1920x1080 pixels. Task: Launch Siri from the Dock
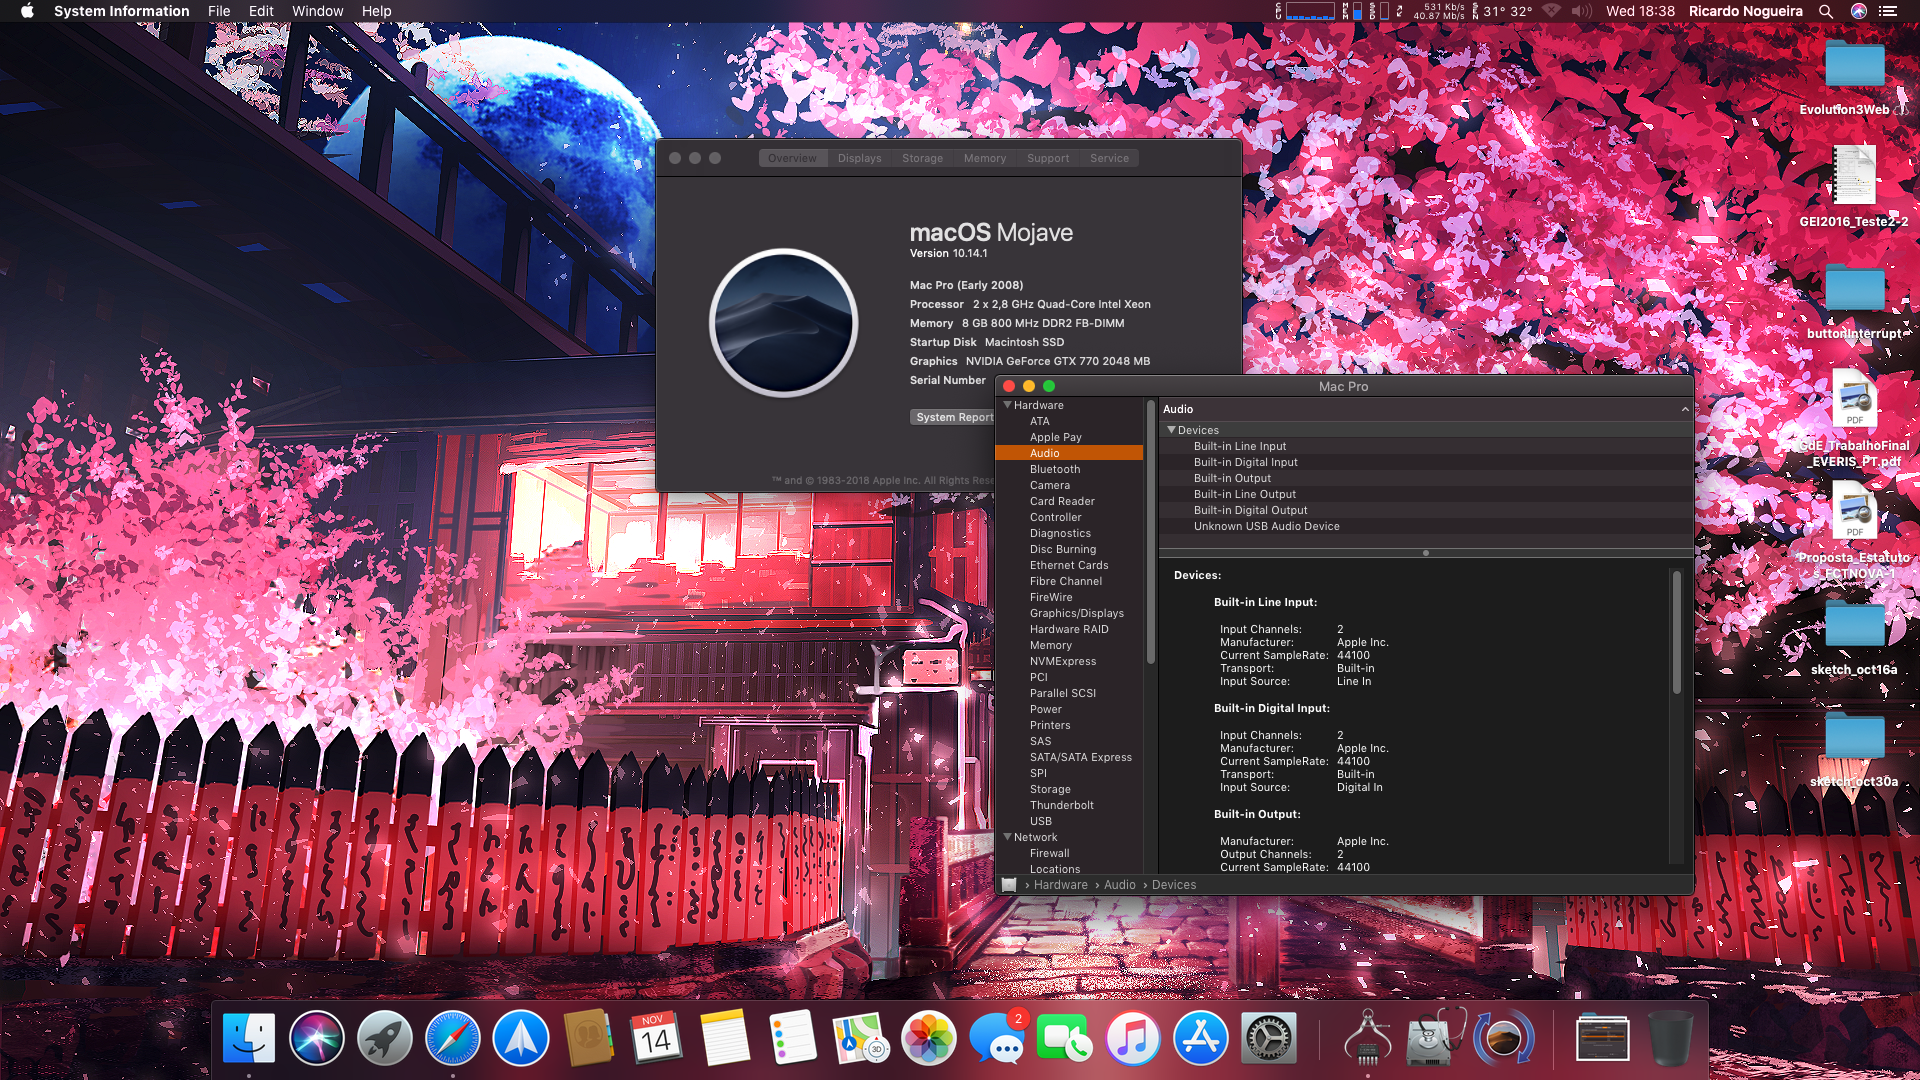(x=316, y=1038)
